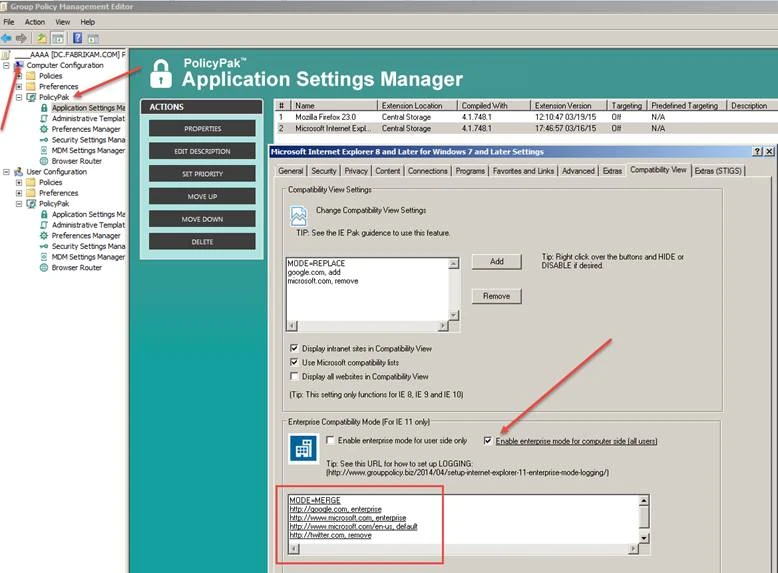Uncheck Use Microsoft compatibility lists
Screen dimensions: 778x573
coord(294,362)
